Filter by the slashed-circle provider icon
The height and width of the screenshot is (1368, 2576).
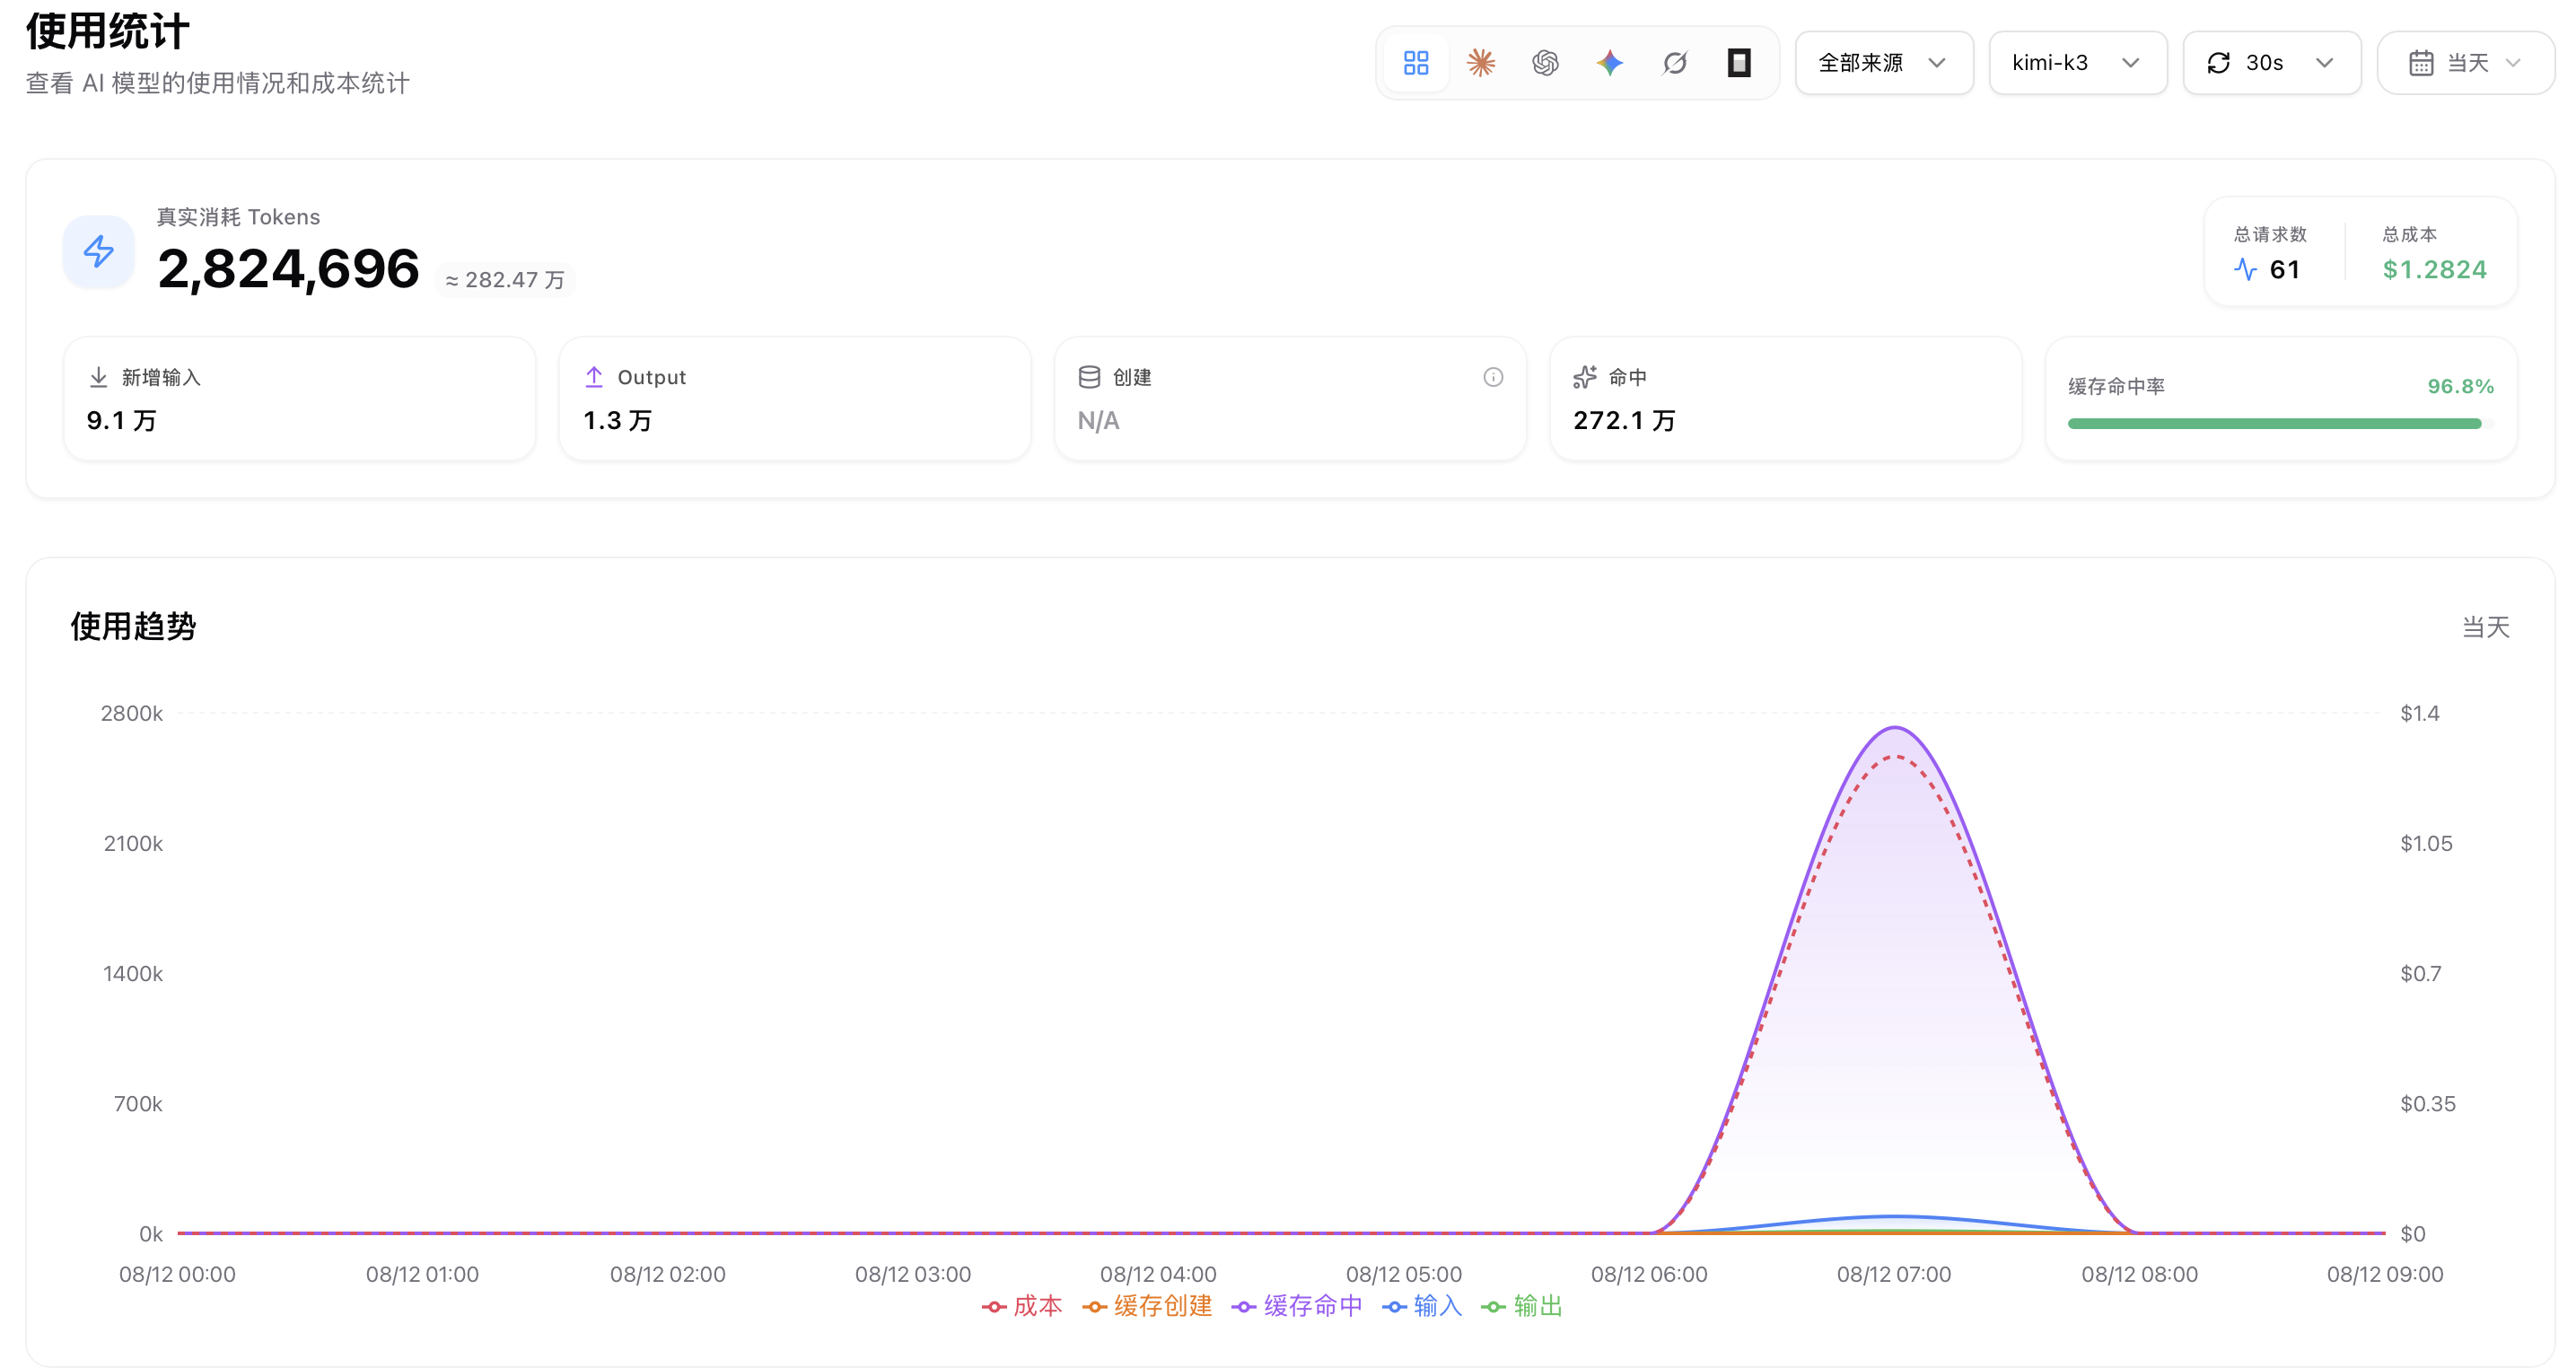pyautogui.click(x=1675, y=63)
